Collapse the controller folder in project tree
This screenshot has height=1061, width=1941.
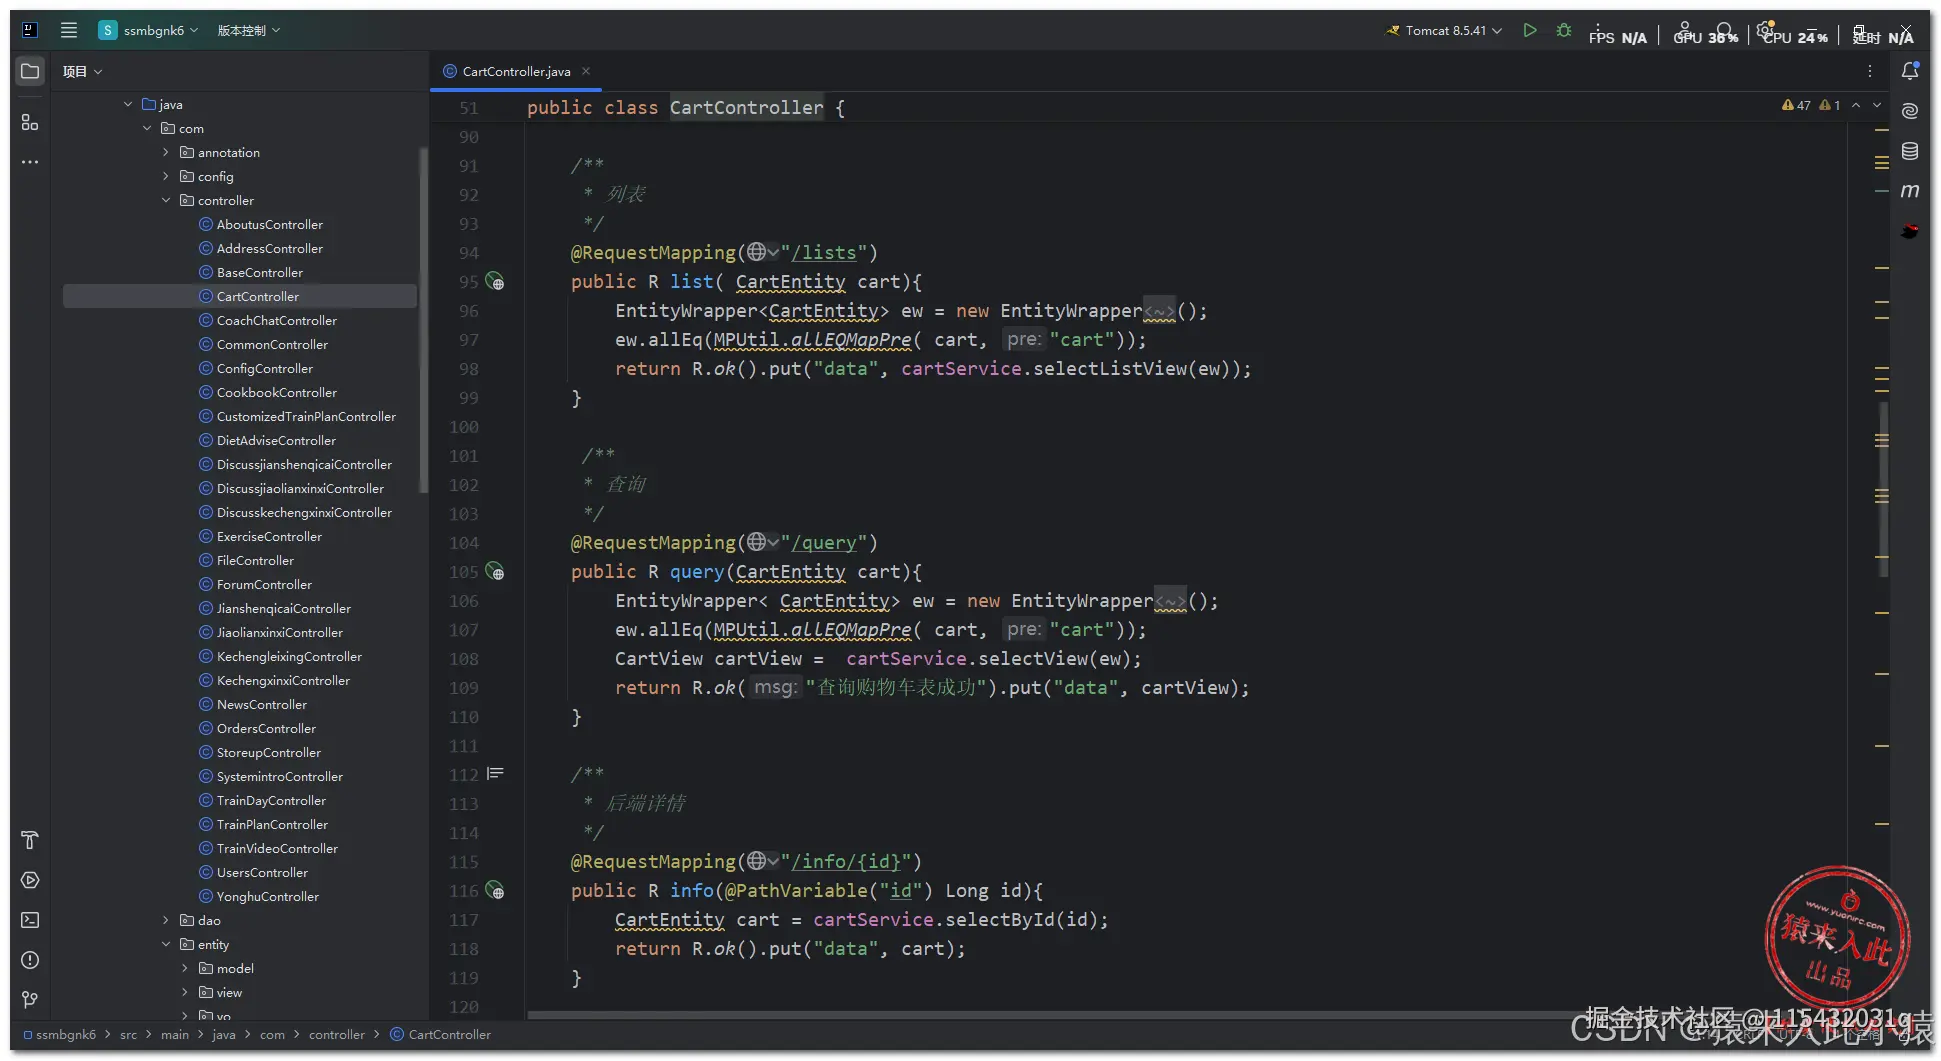pyautogui.click(x=166, y=201)
